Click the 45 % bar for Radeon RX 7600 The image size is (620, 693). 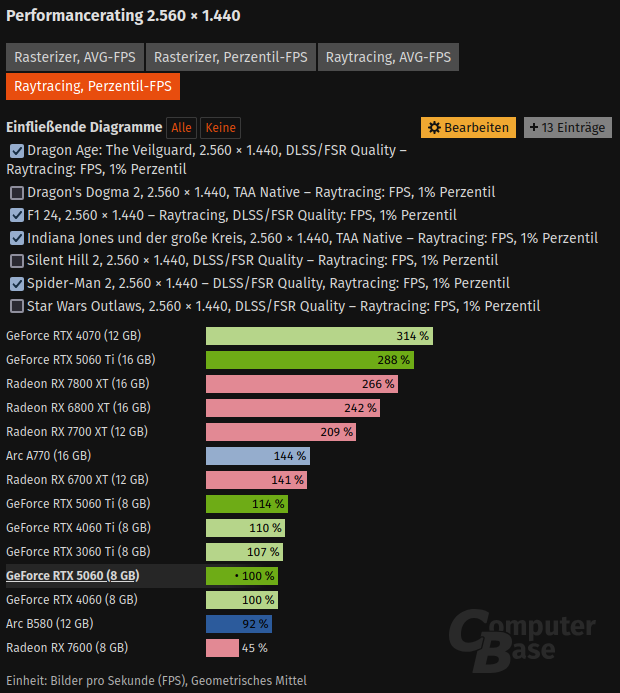[x=222, y=648]
